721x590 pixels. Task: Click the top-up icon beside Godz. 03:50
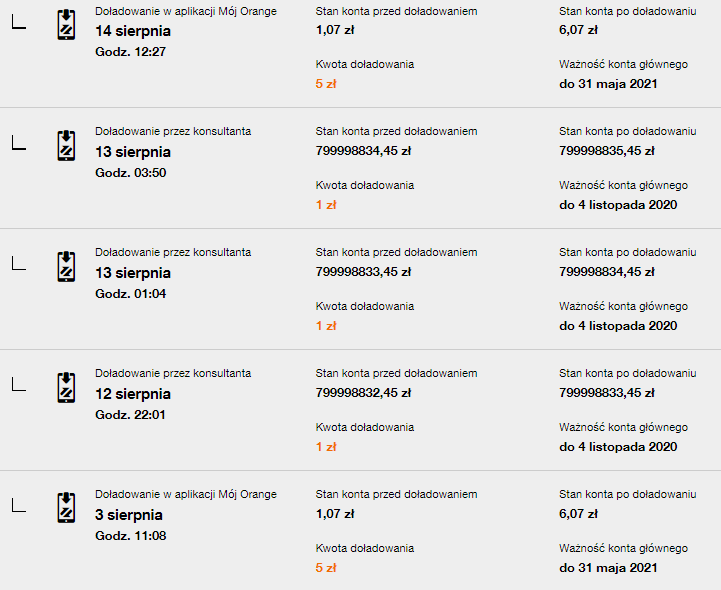pos(66,146)
